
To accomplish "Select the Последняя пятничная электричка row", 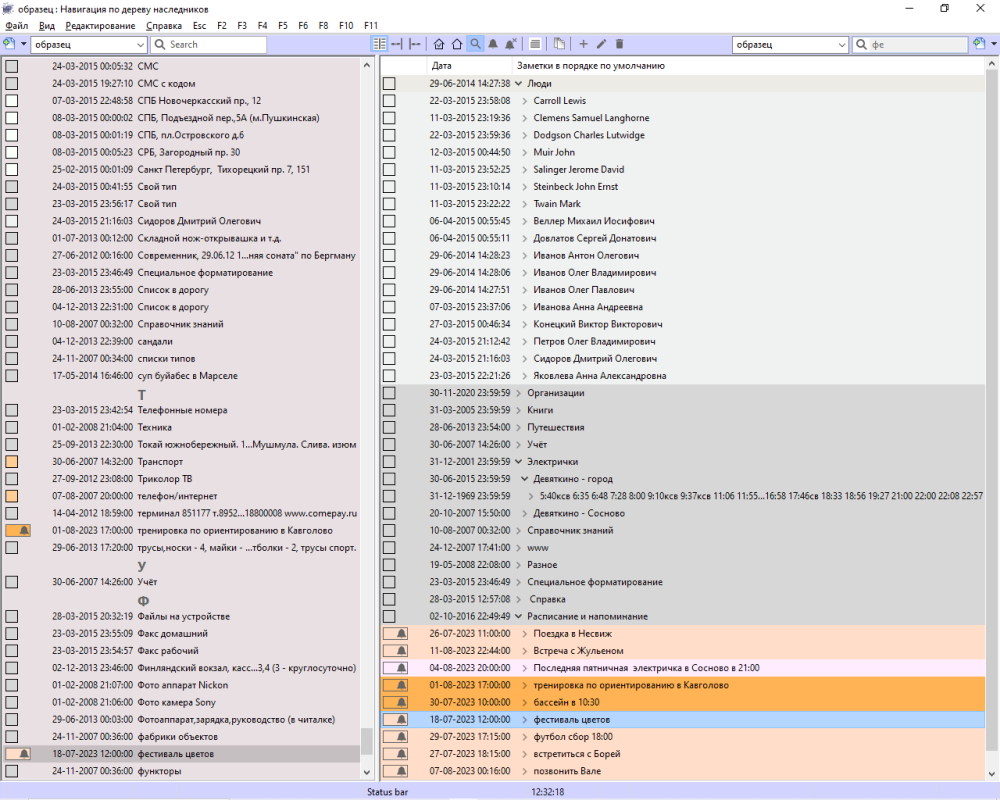I will 683,668.
